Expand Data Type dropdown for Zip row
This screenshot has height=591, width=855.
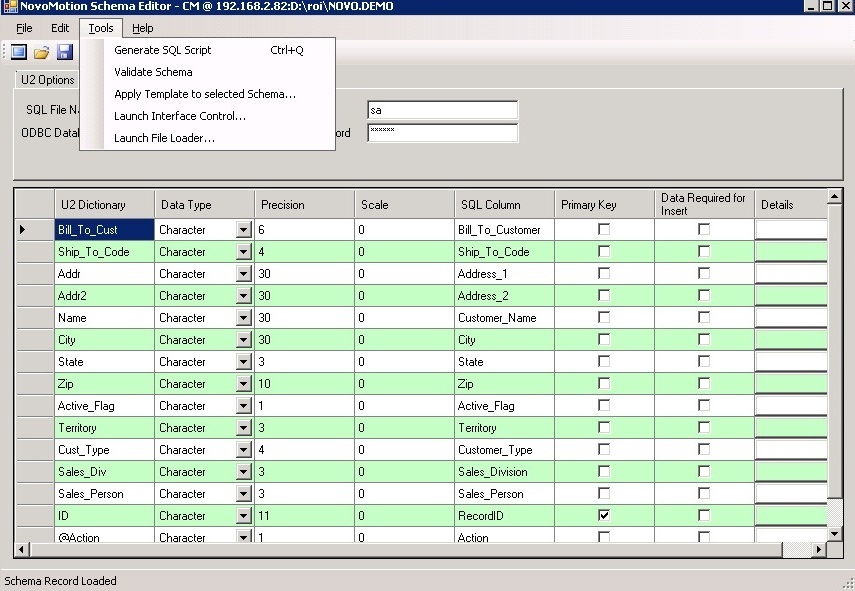(243, 384)
